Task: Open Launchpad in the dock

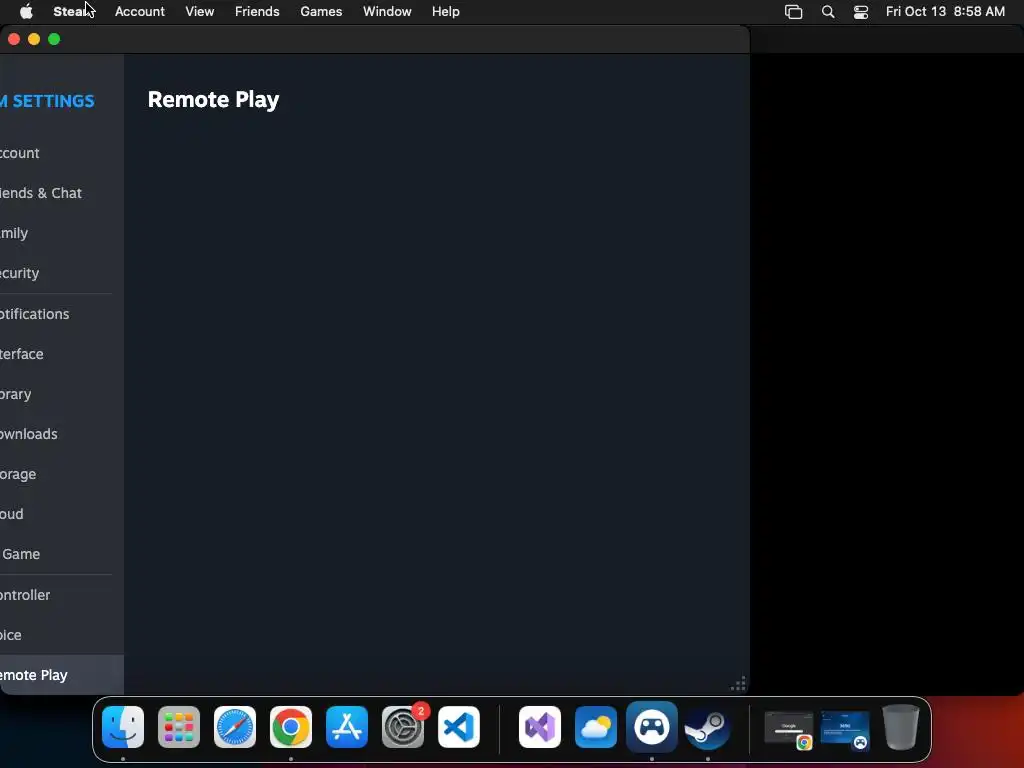Action: pyautogui.click(x=179, y=727)
